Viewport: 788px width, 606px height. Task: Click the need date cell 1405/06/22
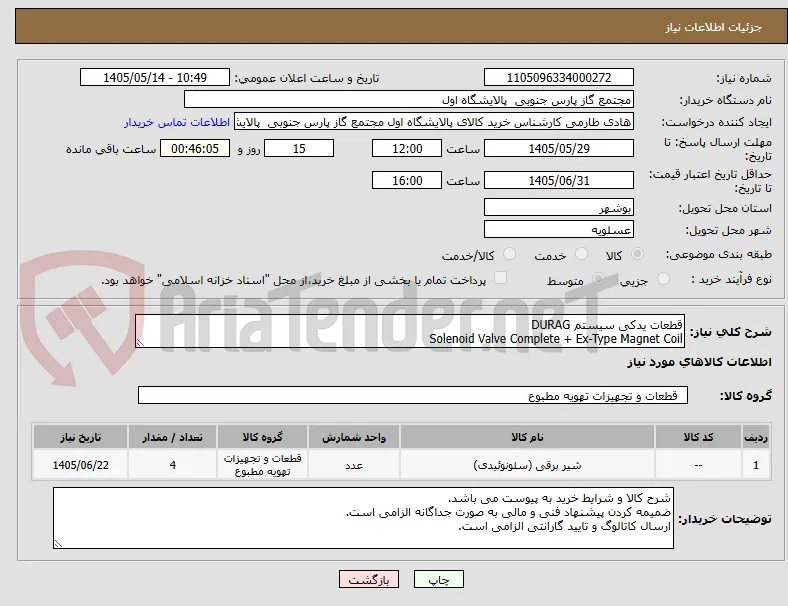pos(80,465)
